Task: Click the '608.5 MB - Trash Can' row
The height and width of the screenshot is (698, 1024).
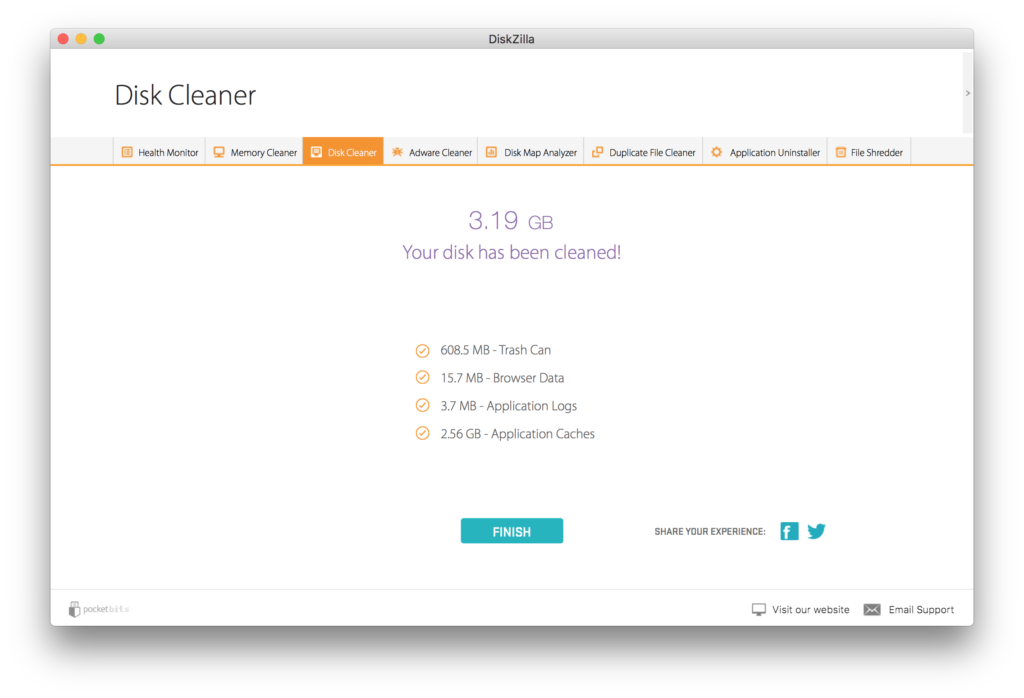Action: [483, 350]
